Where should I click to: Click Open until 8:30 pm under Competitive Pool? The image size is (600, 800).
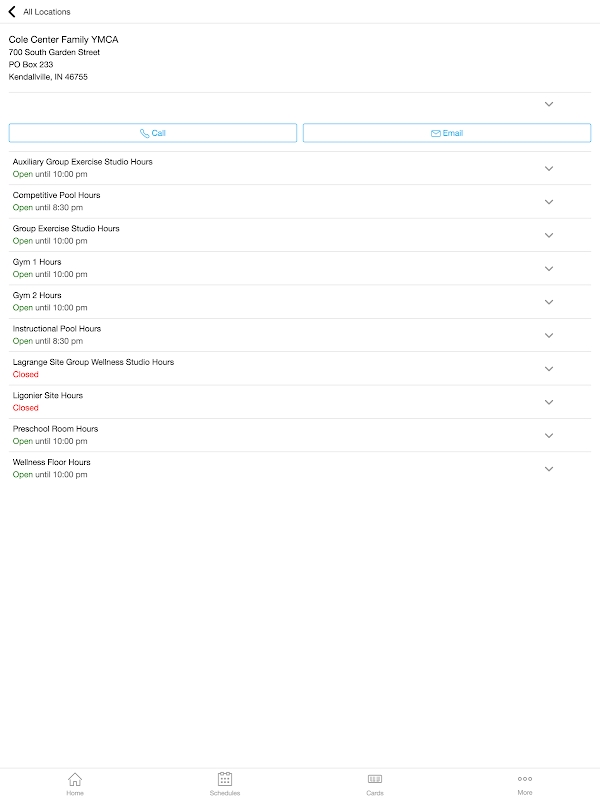coord(48,208)
